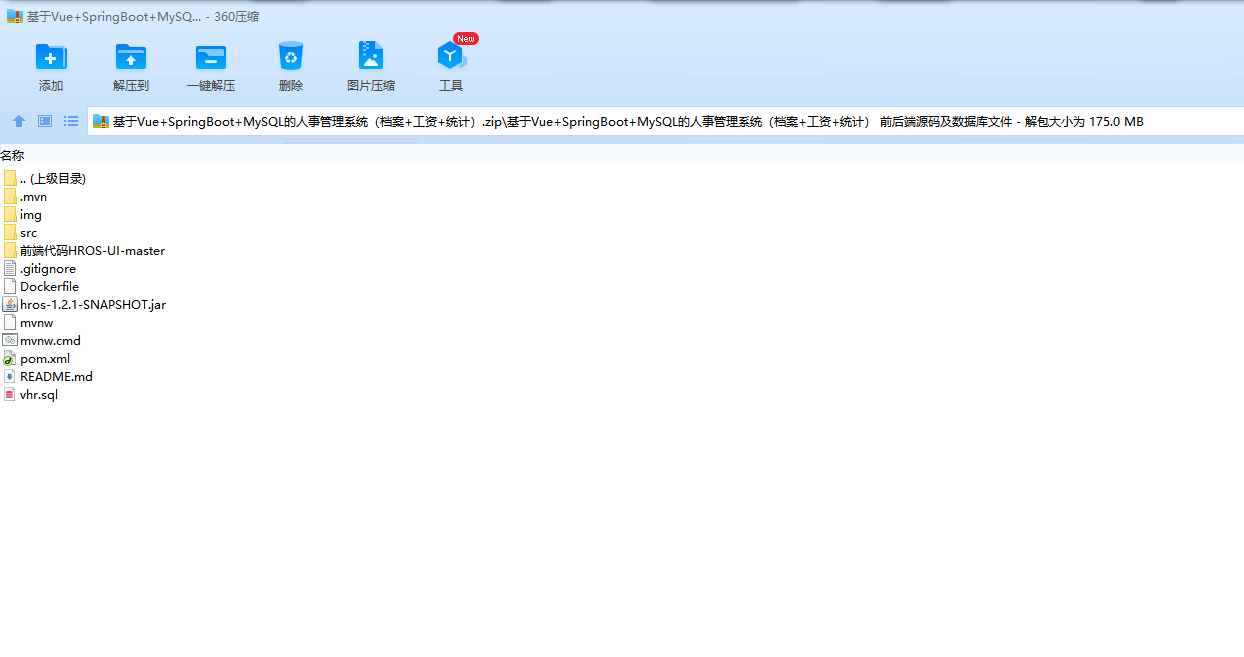Click the 添加 (Add) toolbar icon

pos(51,57)
